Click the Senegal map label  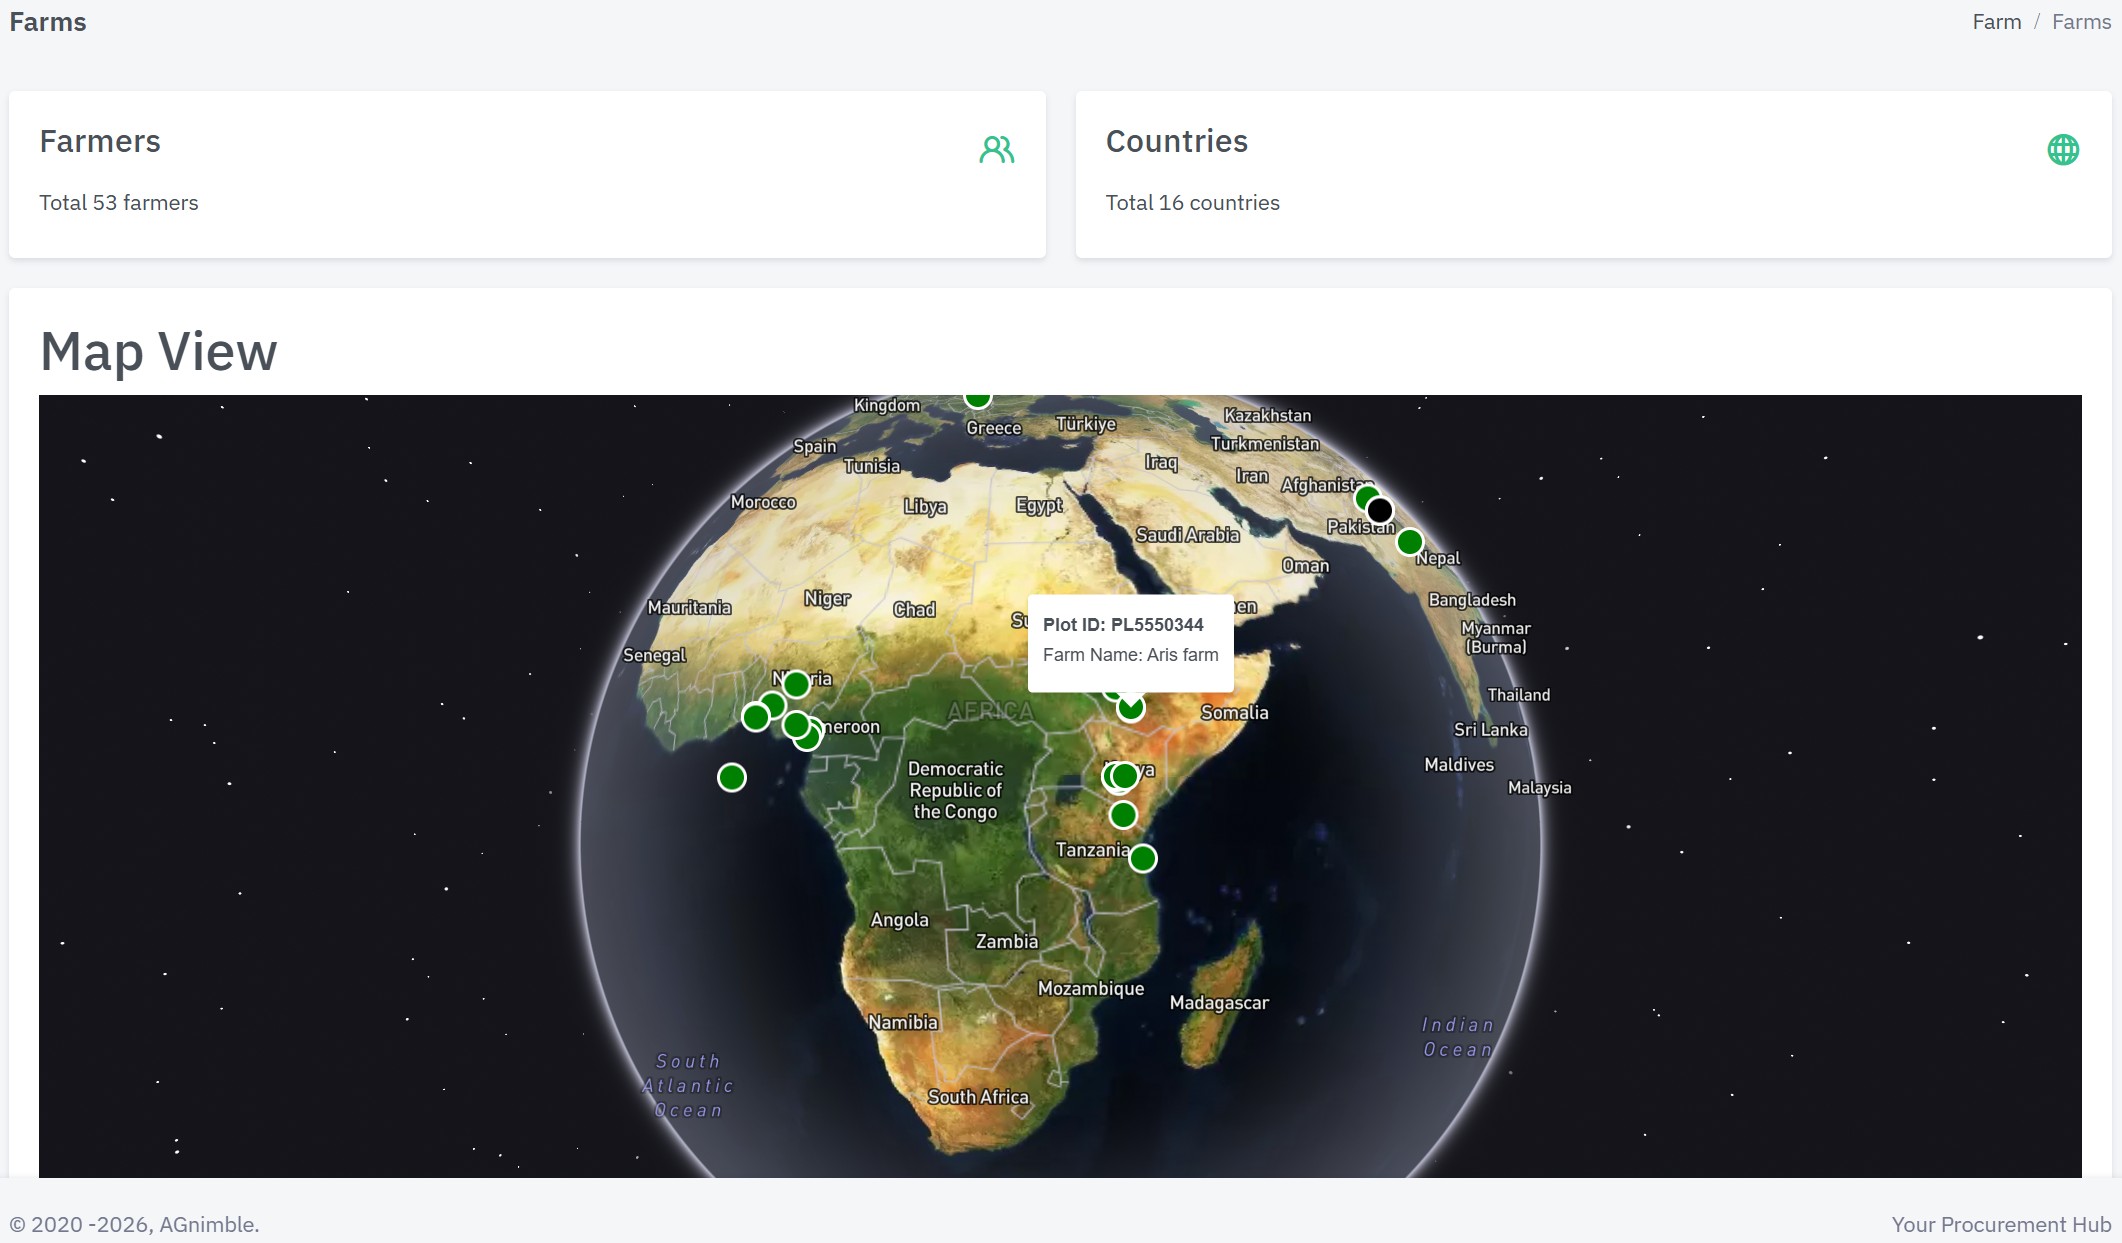[x=654, y=656]
